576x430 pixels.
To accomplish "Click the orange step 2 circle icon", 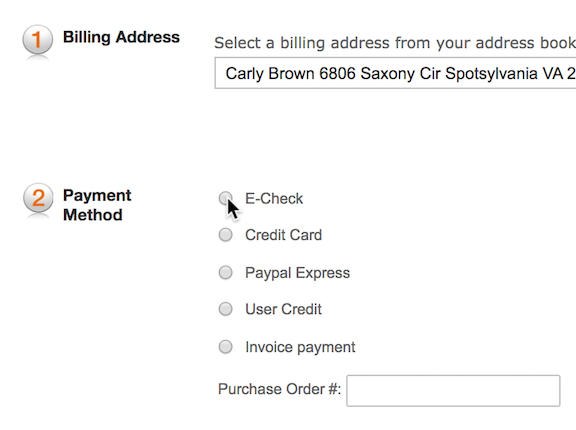I will (x=38, y=198).
